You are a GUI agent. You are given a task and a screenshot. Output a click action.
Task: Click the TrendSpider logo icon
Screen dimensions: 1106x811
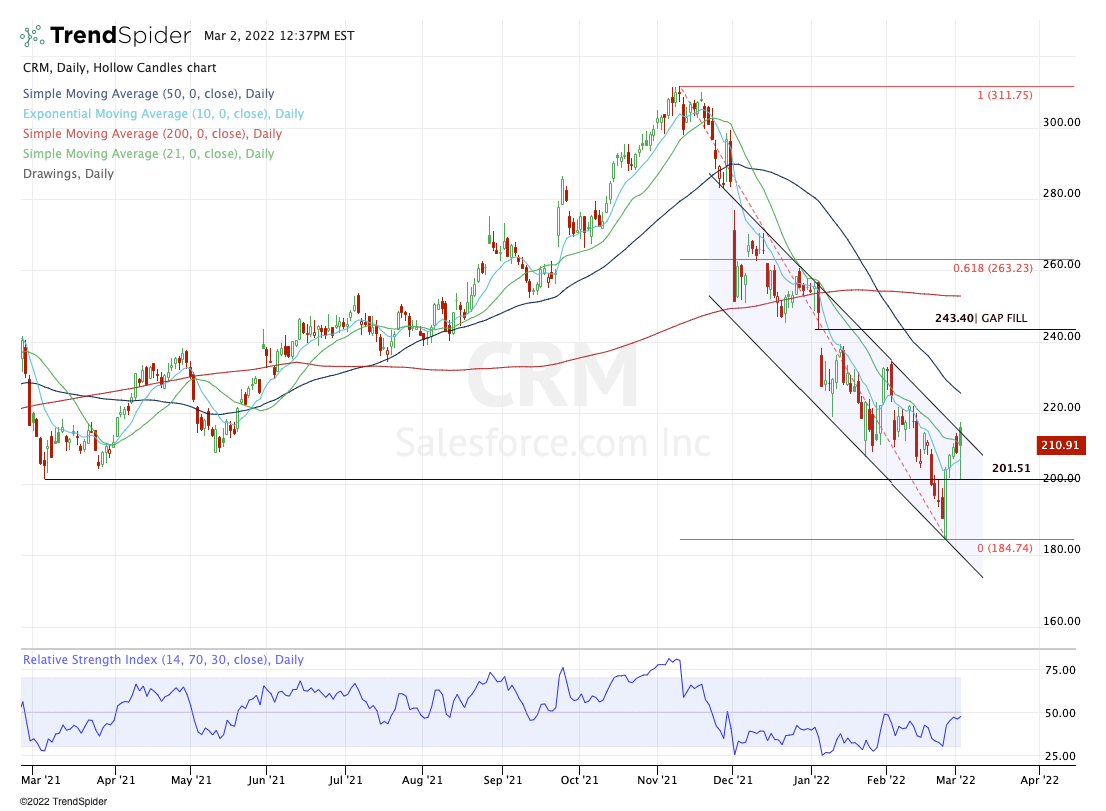(x=32, y=35)
